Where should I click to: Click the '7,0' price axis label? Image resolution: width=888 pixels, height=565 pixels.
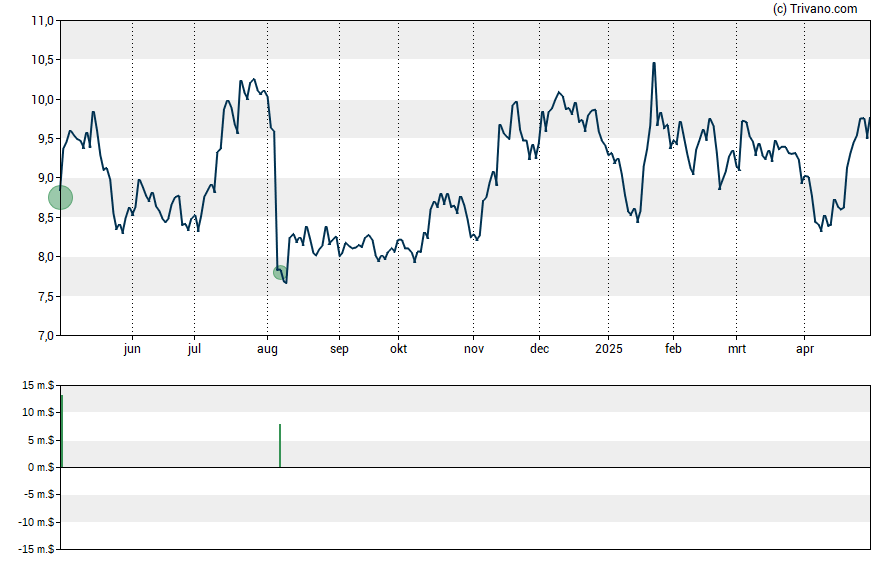coord(45,336)
